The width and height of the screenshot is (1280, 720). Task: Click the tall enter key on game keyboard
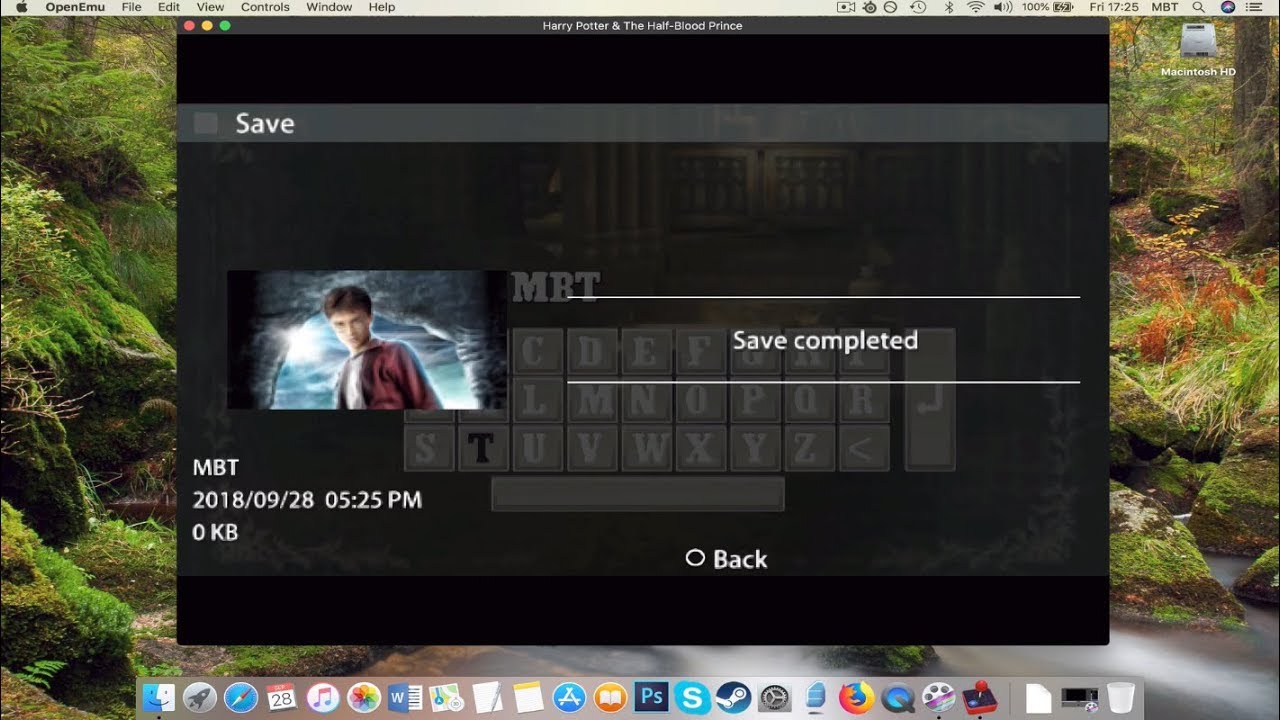(930, 400)
